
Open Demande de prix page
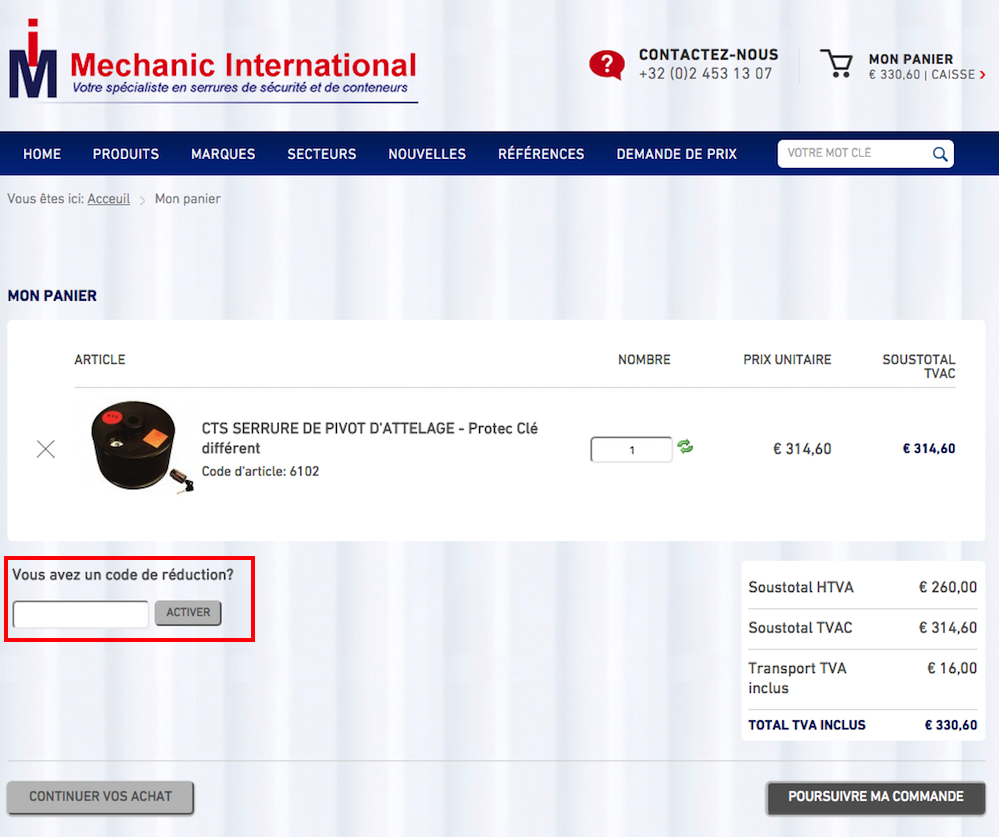676,154
